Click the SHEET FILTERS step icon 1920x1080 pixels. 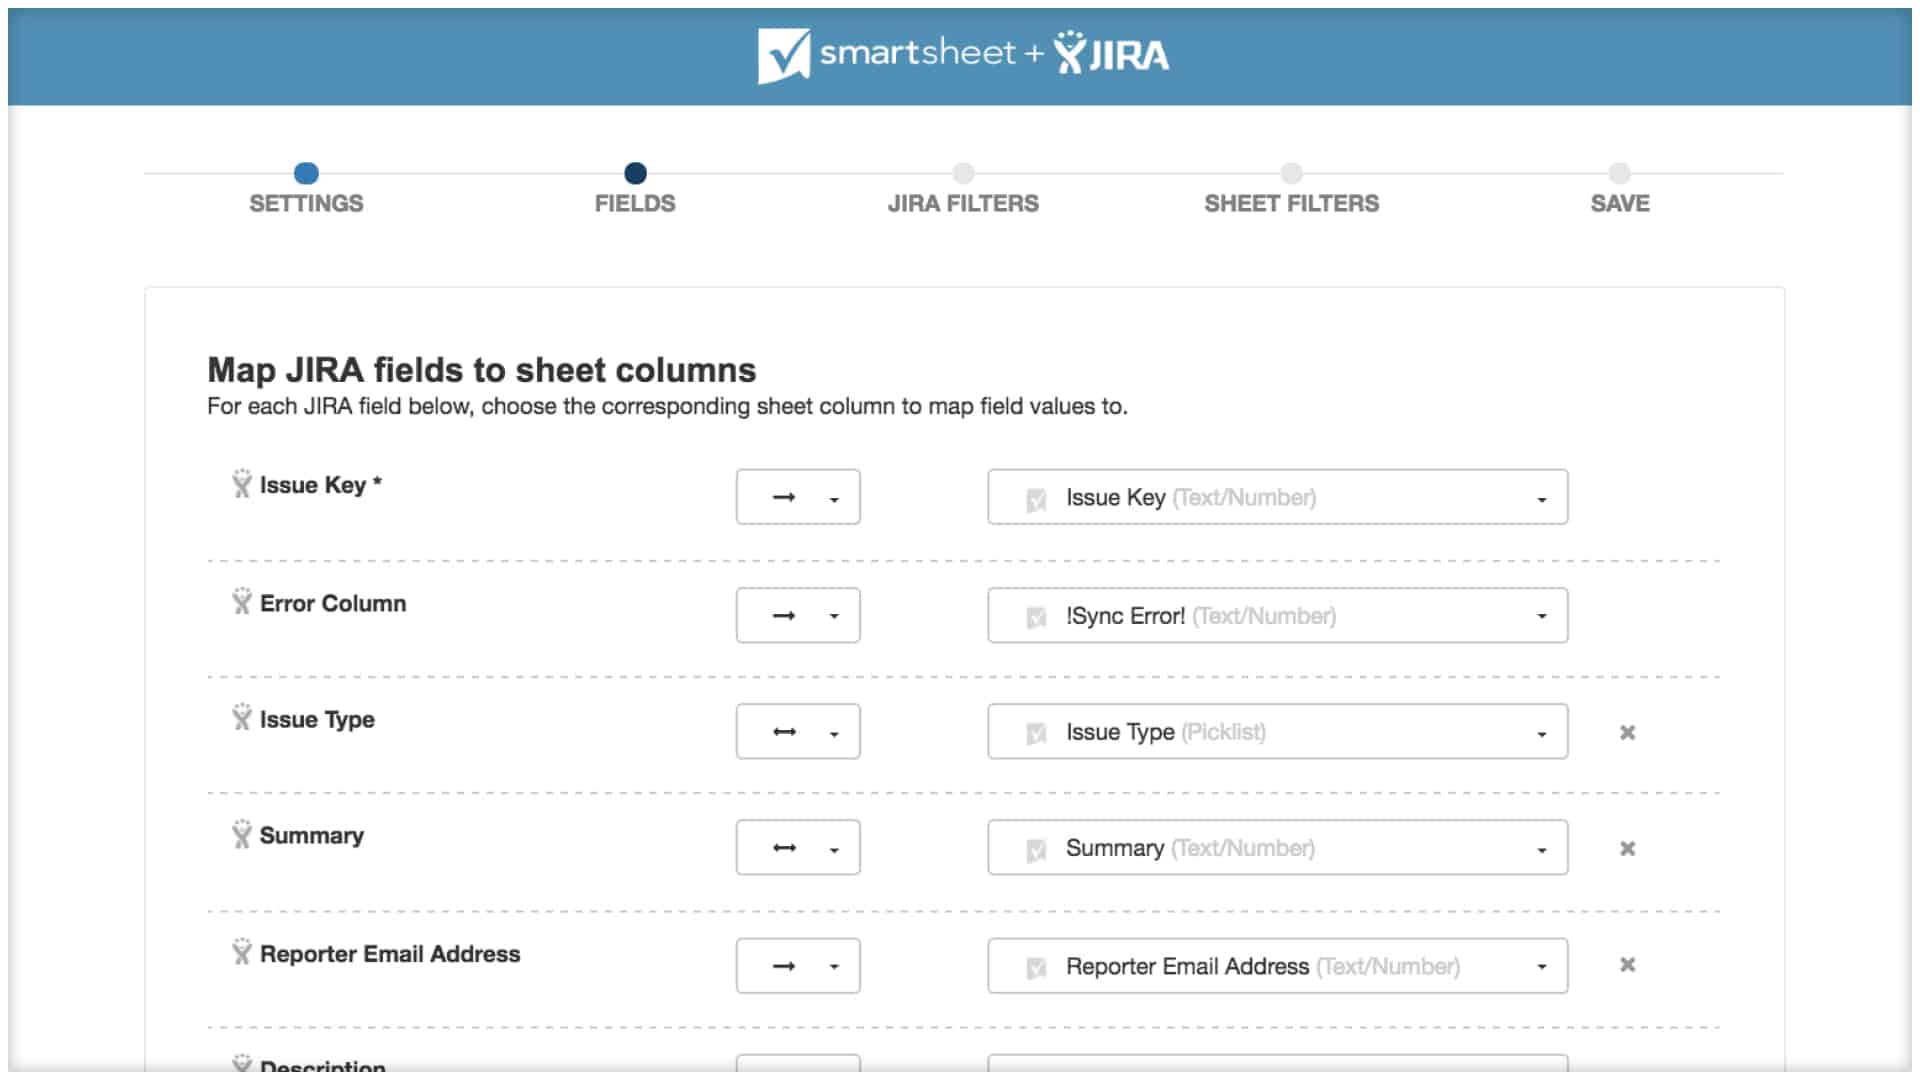coord(1292,169)
